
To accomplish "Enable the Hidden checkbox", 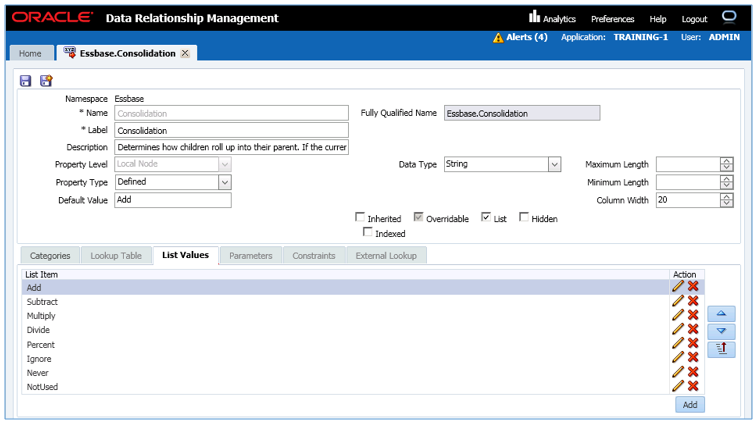I will point(524,217).
